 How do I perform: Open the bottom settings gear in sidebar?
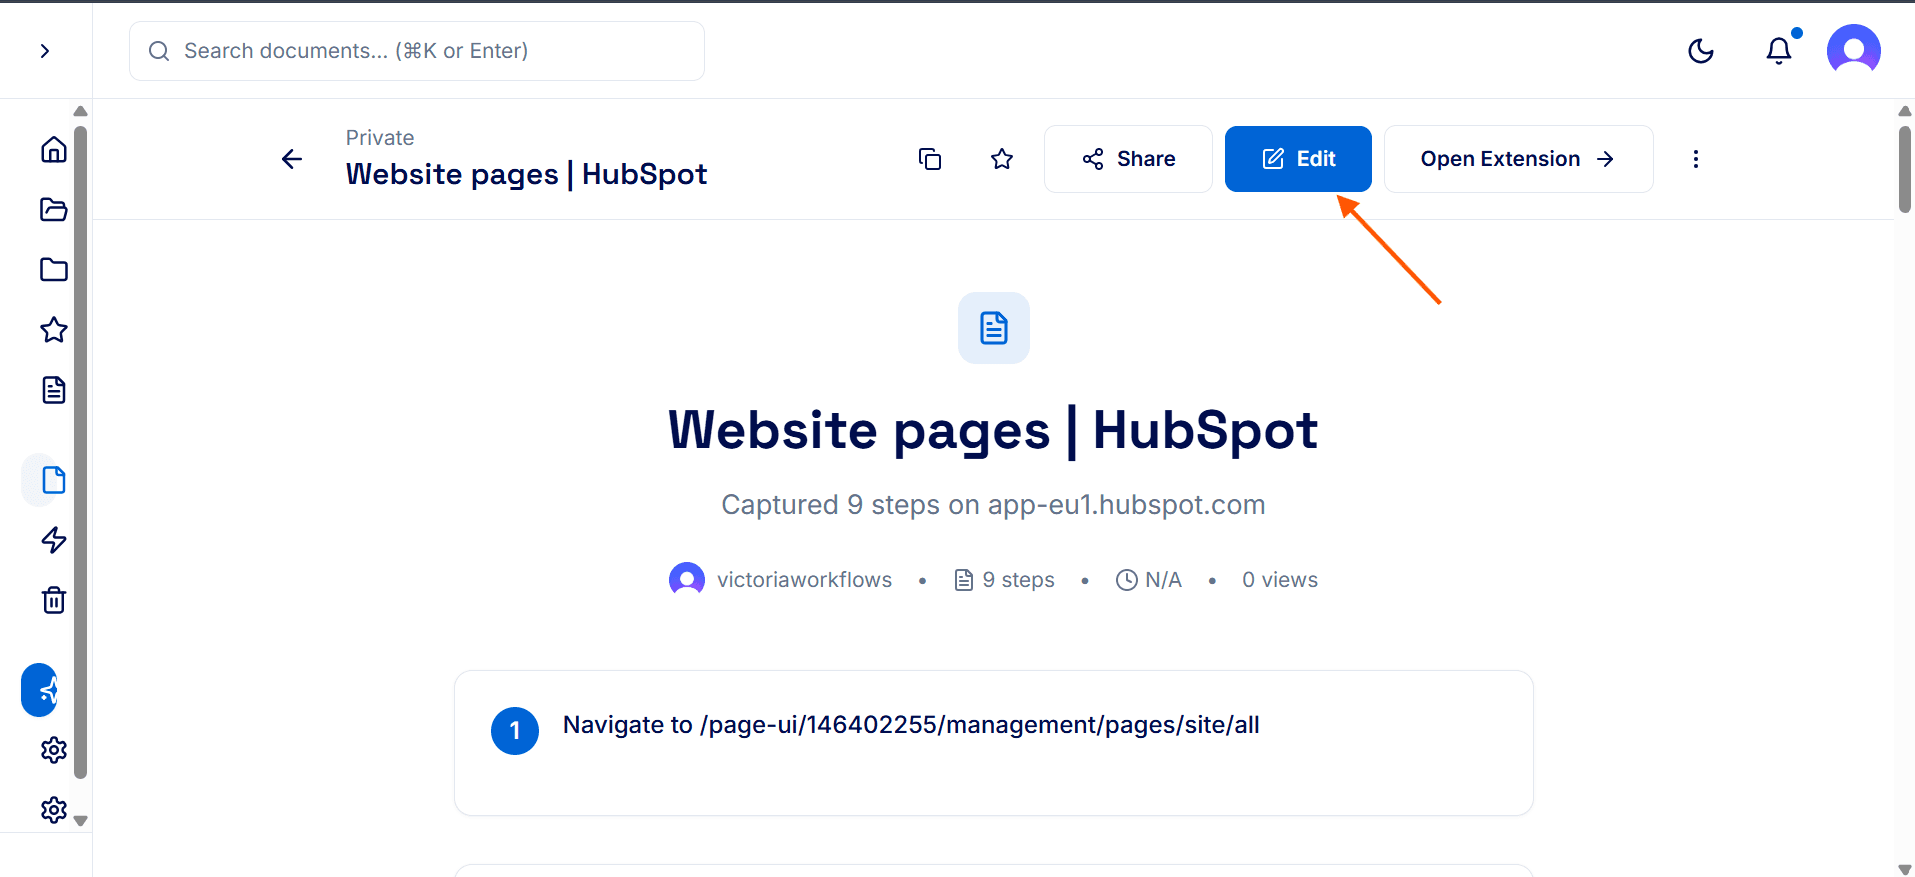(x=54, y=810)
